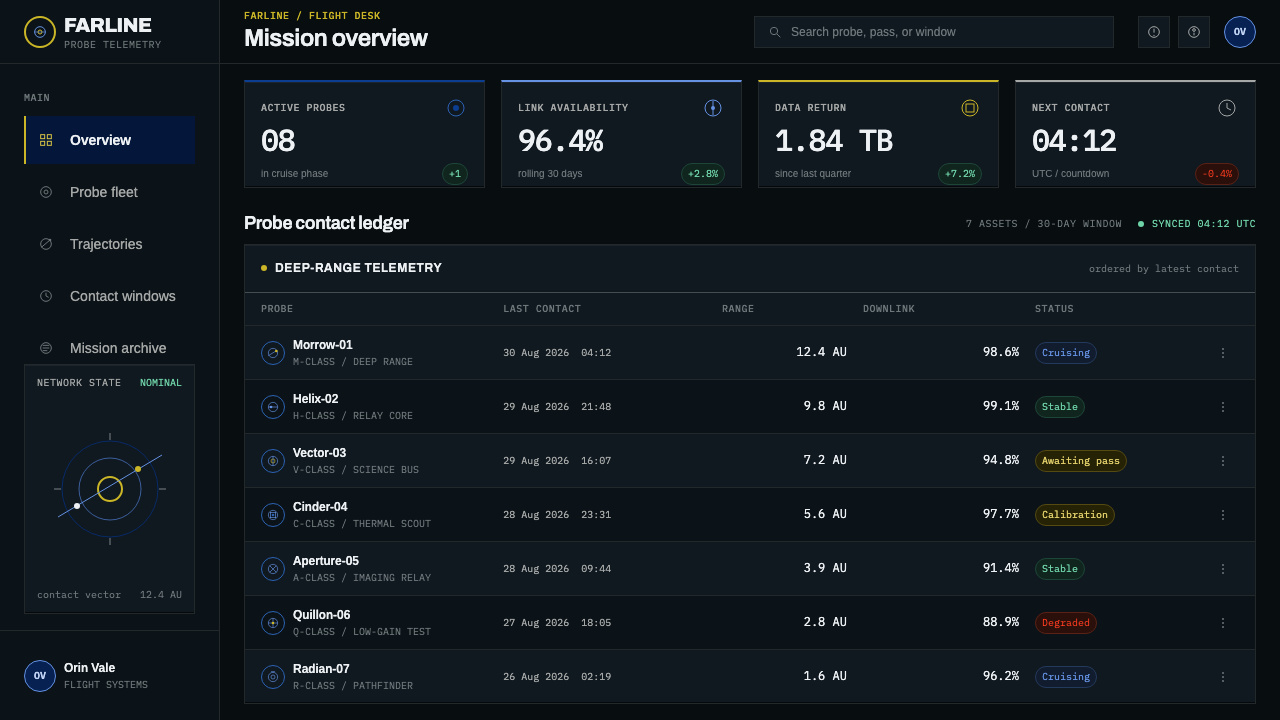Screen dimensions: 1280x720
Task: Click the Downlink column header
Action: (889, 309)
